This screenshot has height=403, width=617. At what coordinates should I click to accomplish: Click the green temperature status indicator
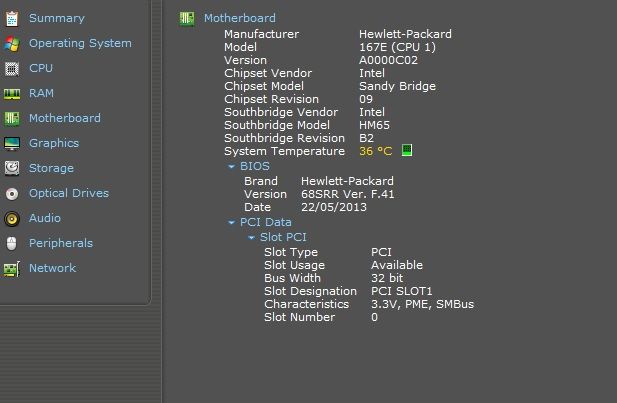pos(407,151)
